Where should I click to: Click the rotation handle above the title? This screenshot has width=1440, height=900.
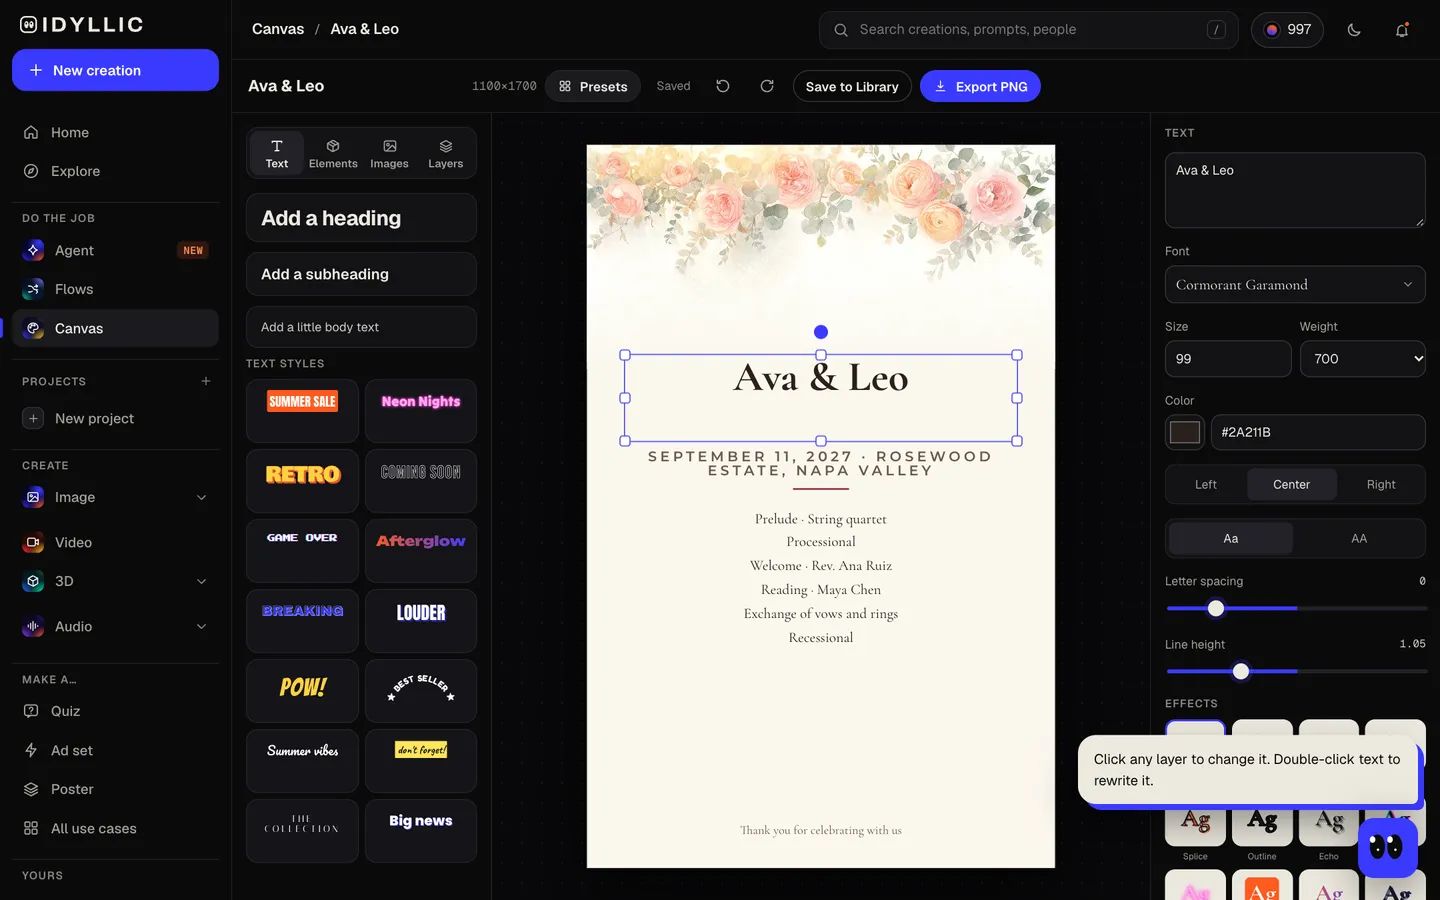coord(821,332)
